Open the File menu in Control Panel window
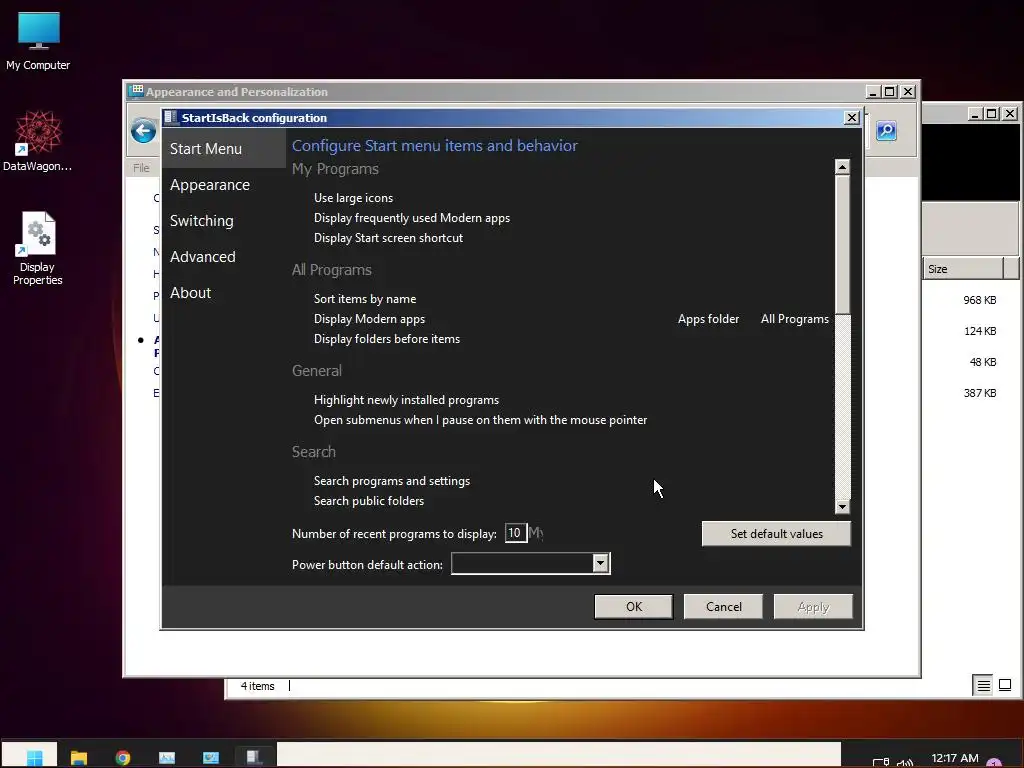 click(141, 168)
